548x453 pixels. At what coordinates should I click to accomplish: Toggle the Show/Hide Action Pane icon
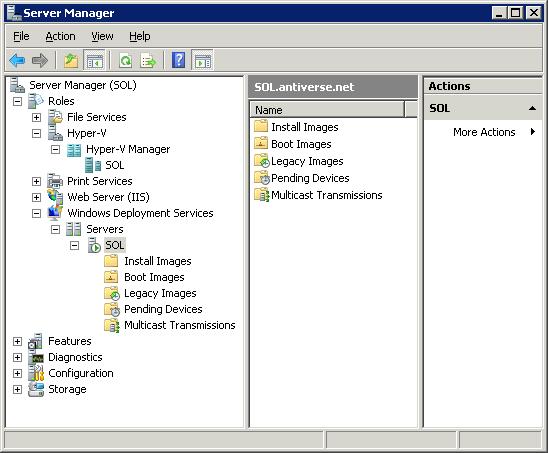tap(203, 60)
